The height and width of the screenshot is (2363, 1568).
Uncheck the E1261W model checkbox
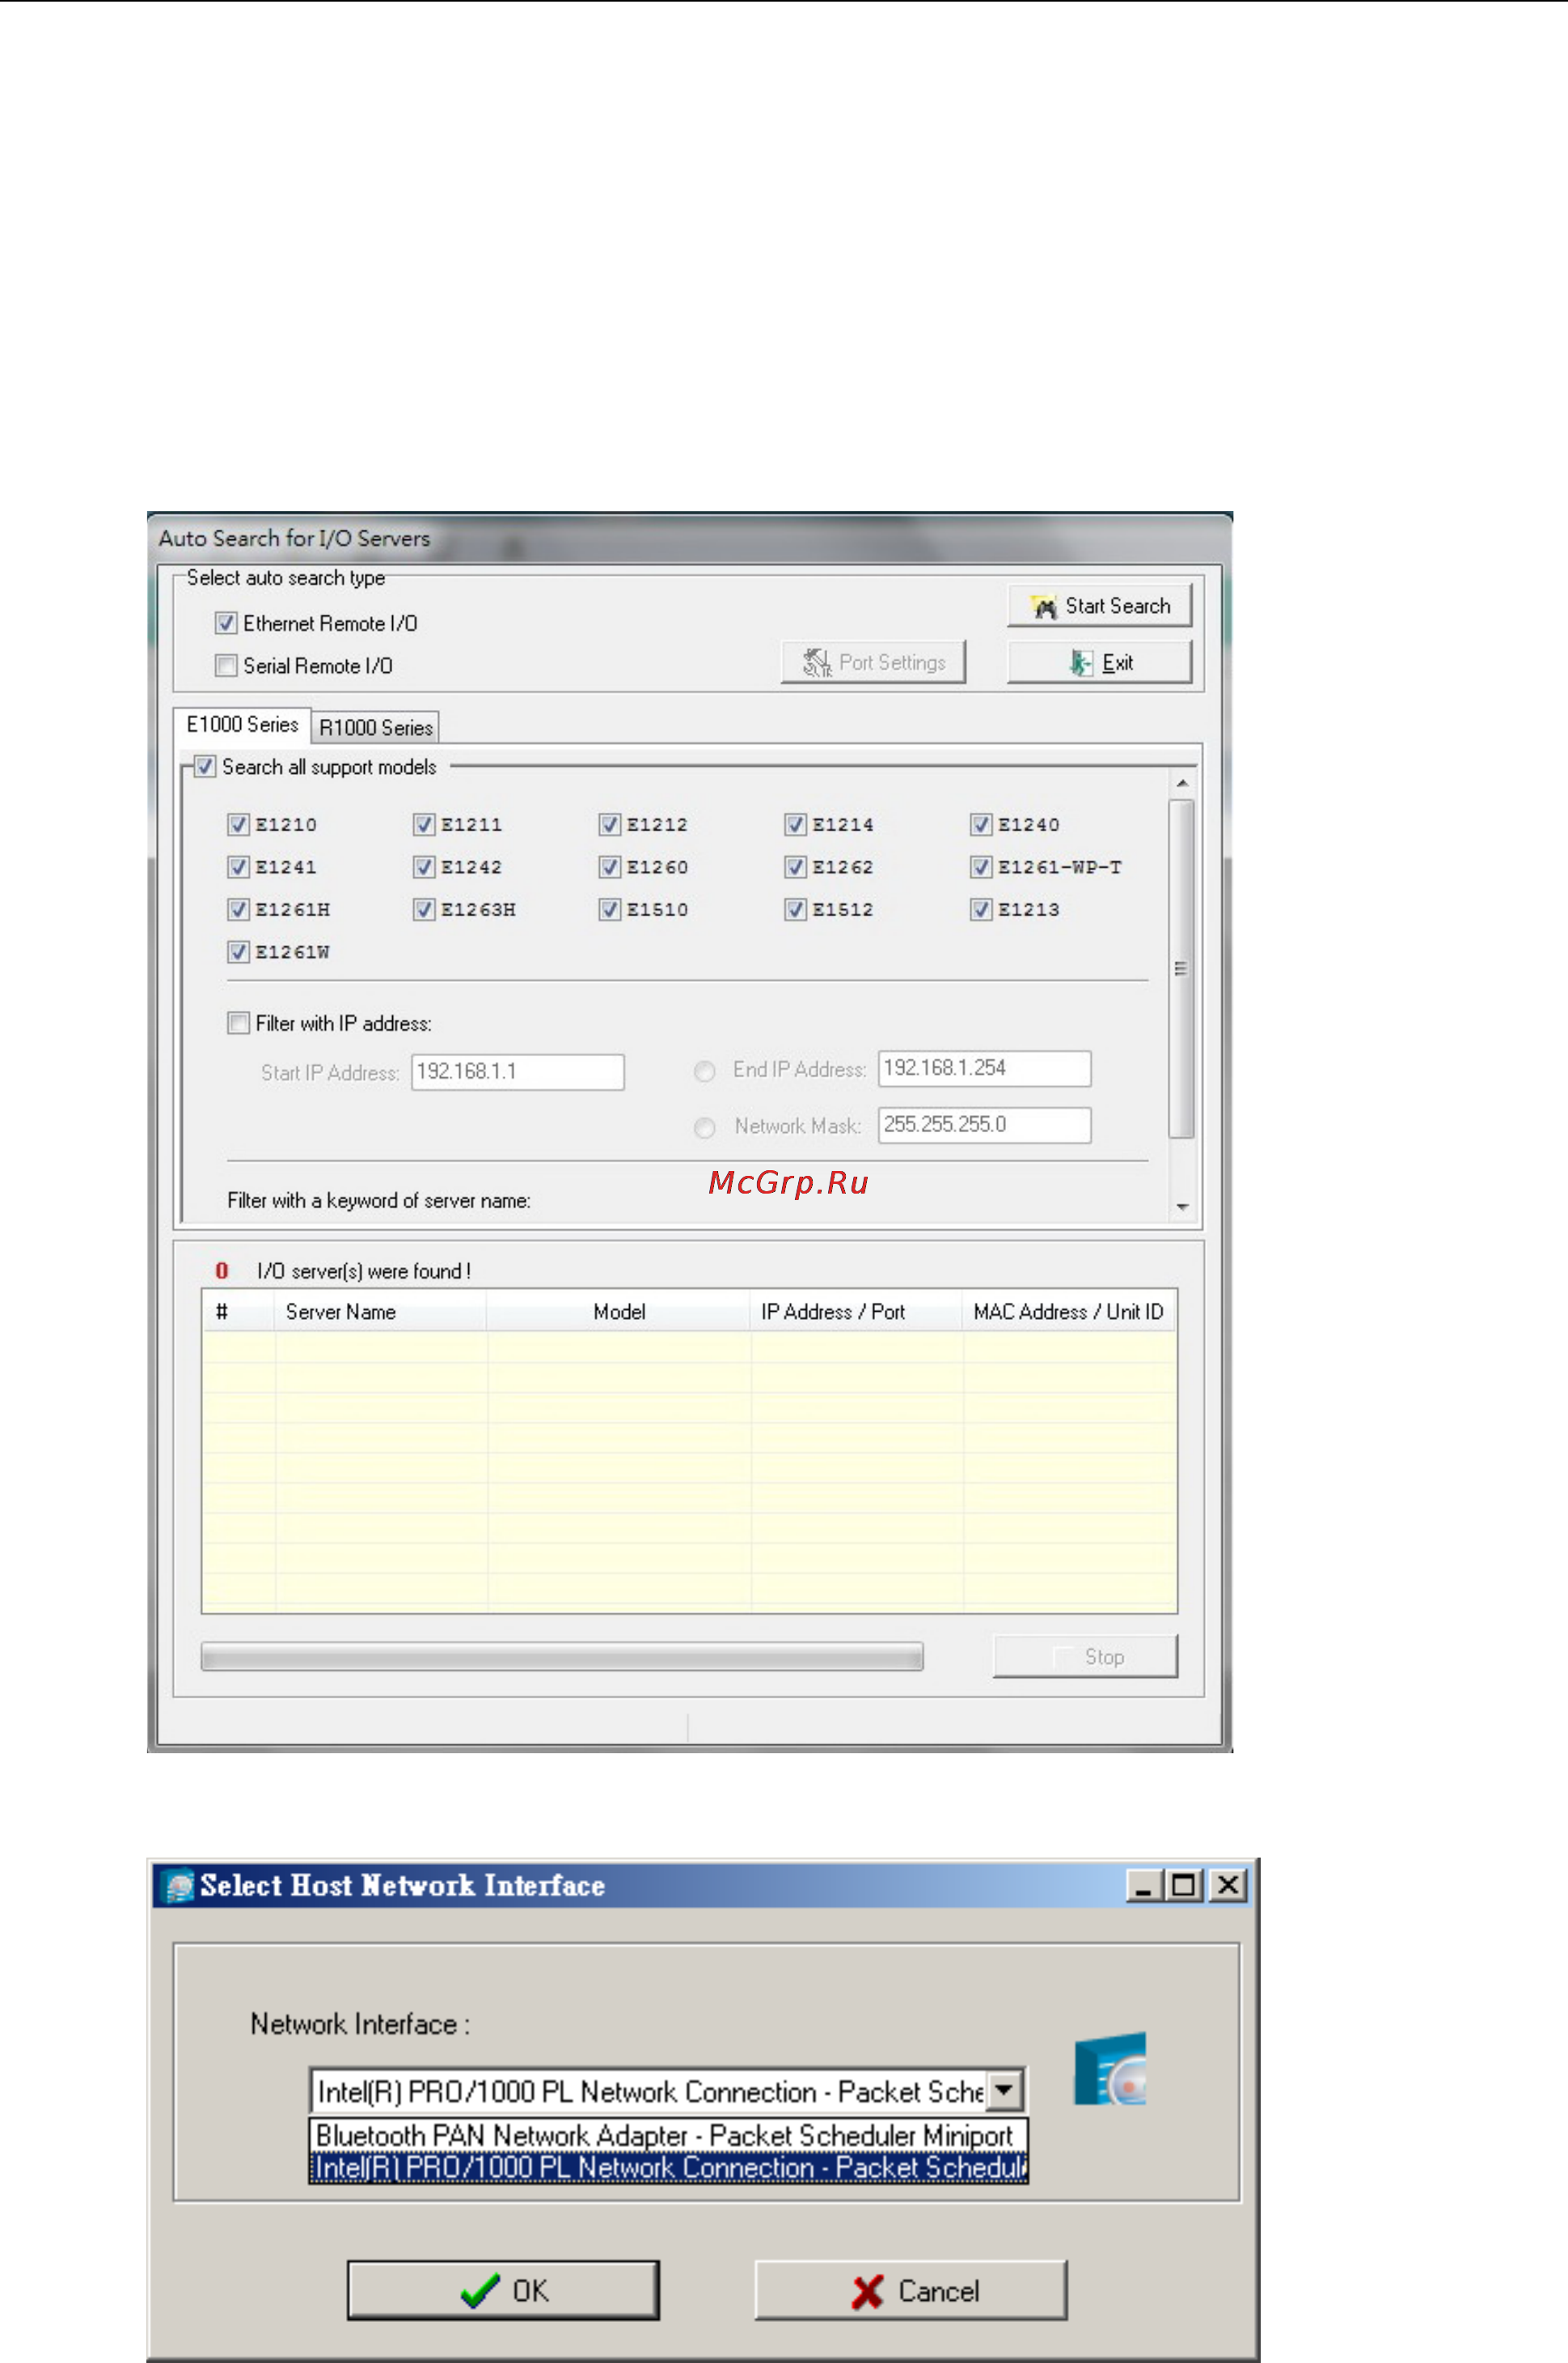click(238, 952)
